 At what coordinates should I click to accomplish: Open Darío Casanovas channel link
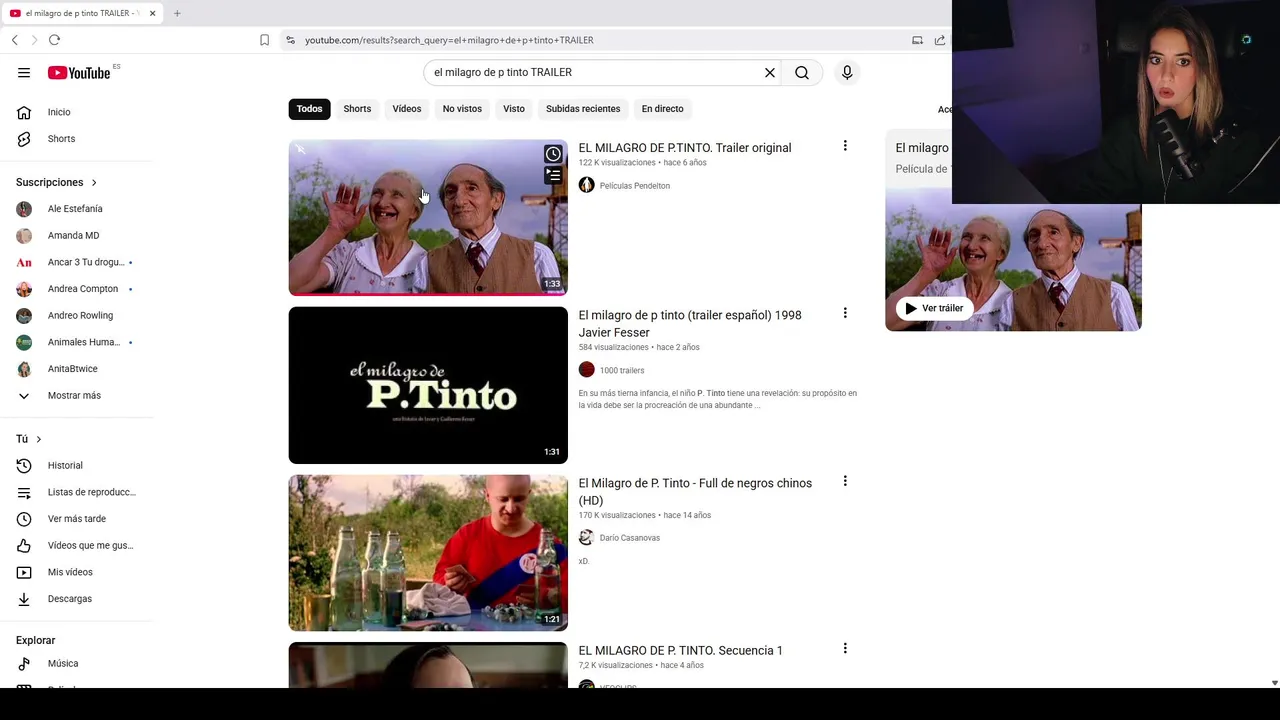(x=630, y=538)
